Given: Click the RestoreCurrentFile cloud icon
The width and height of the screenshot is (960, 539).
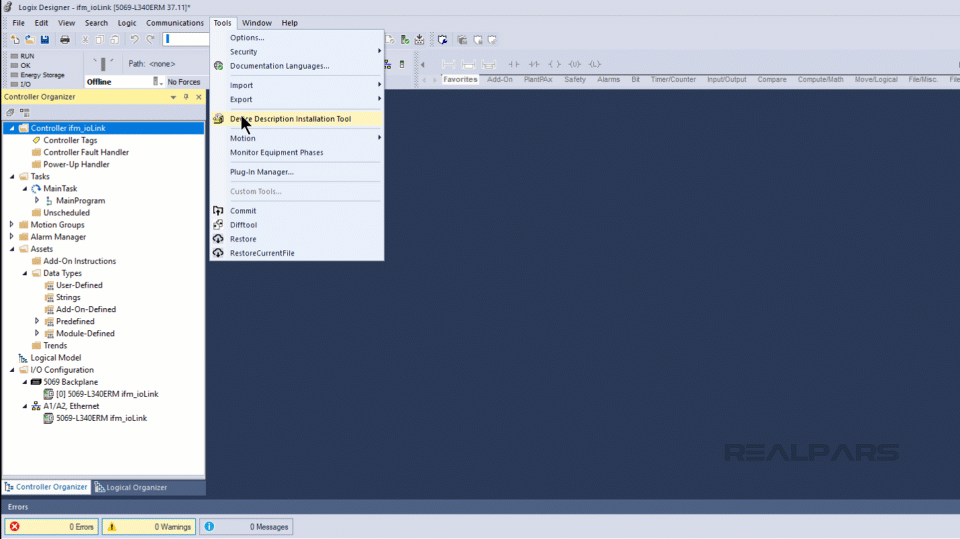Looking at the screenshot, I should [218, 253].
